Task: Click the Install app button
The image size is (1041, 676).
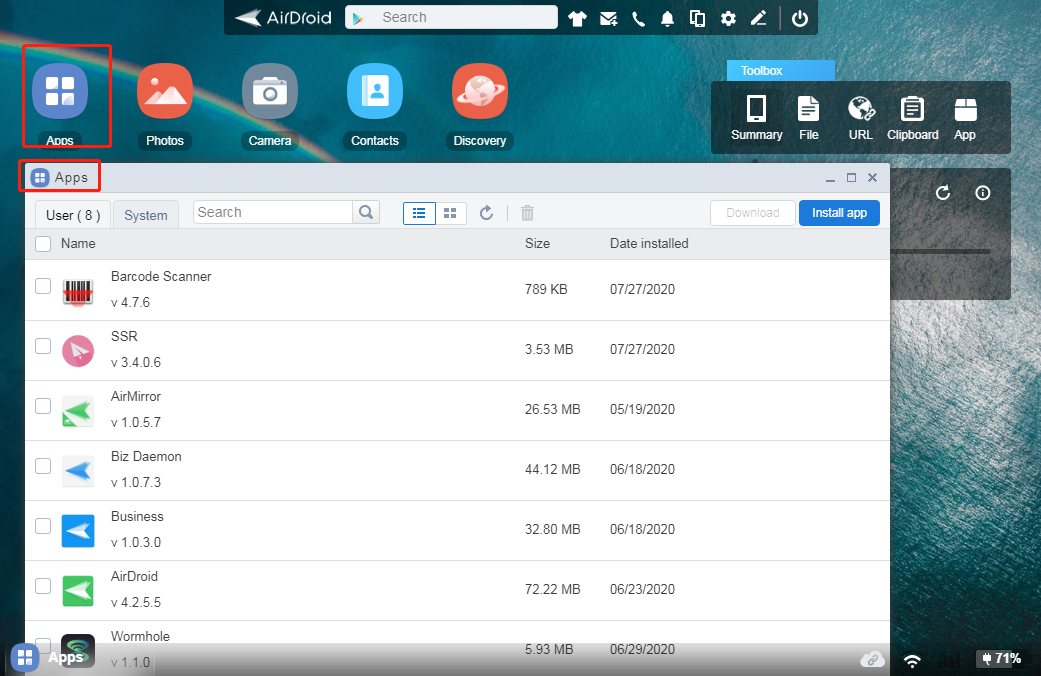Action: [x=839, y=213]
